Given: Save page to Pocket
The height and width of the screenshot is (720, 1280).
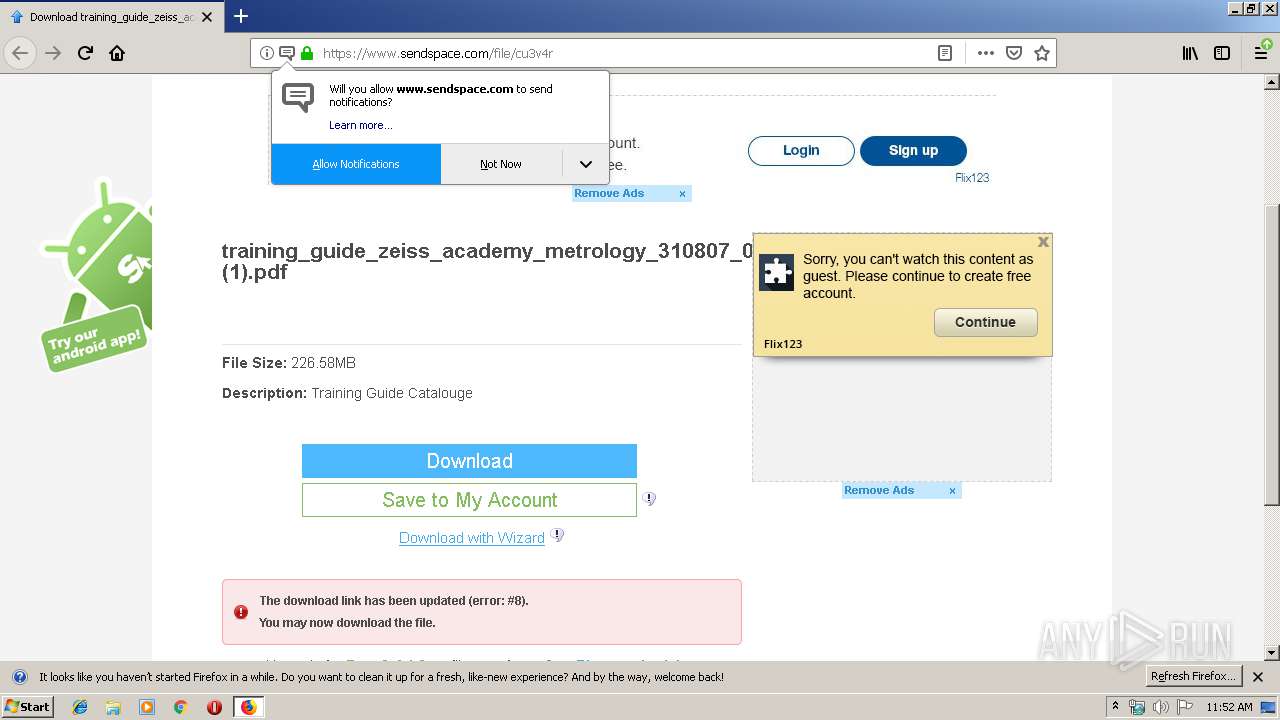Looking at the screenshot, I should click(x=1014, y=53).
